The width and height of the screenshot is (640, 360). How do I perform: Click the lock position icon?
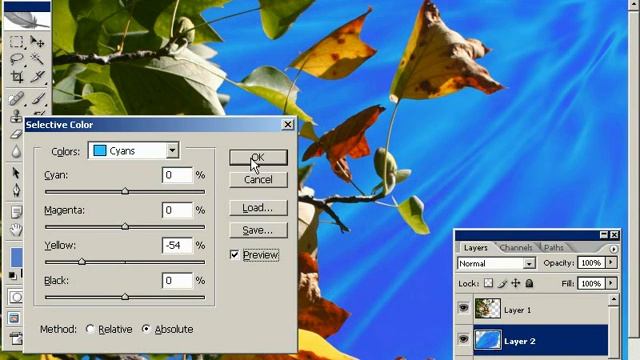pyautogui.click(x=516, y=283)
